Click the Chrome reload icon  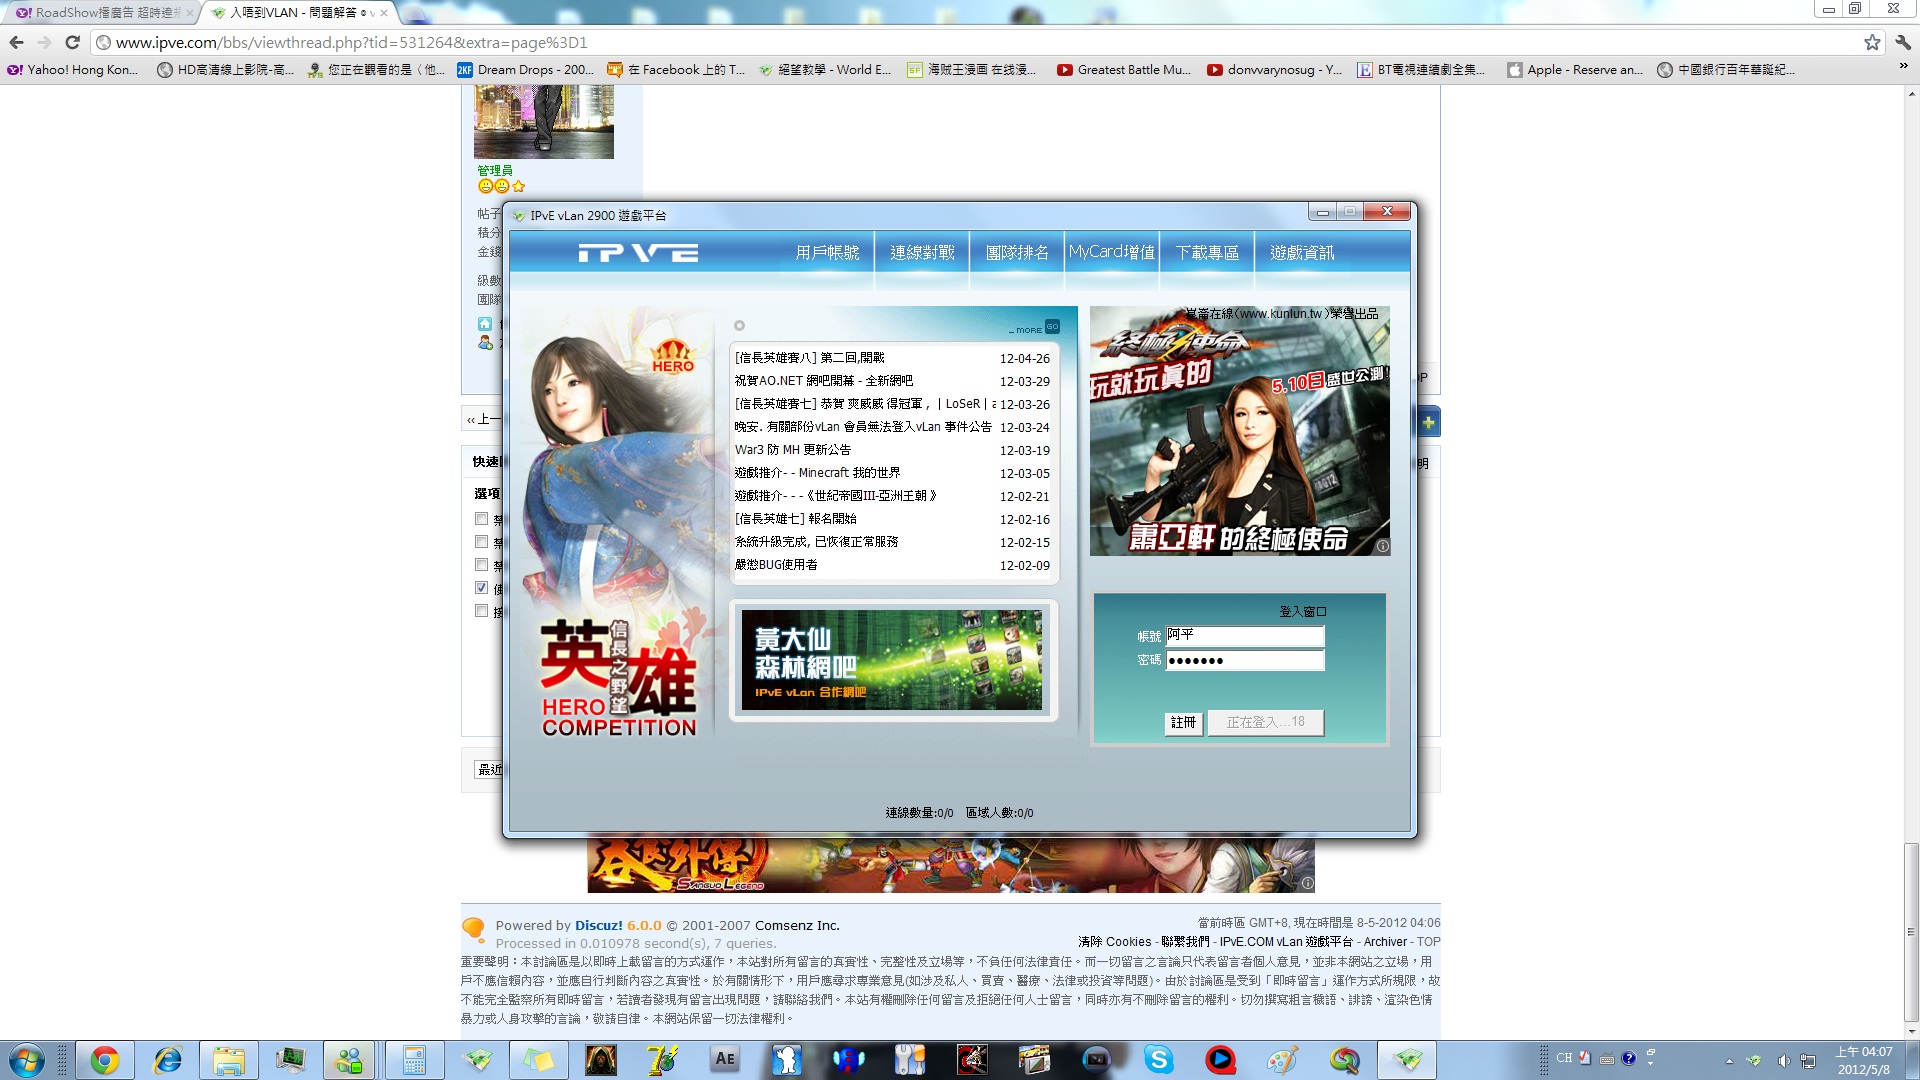[72, 42]
